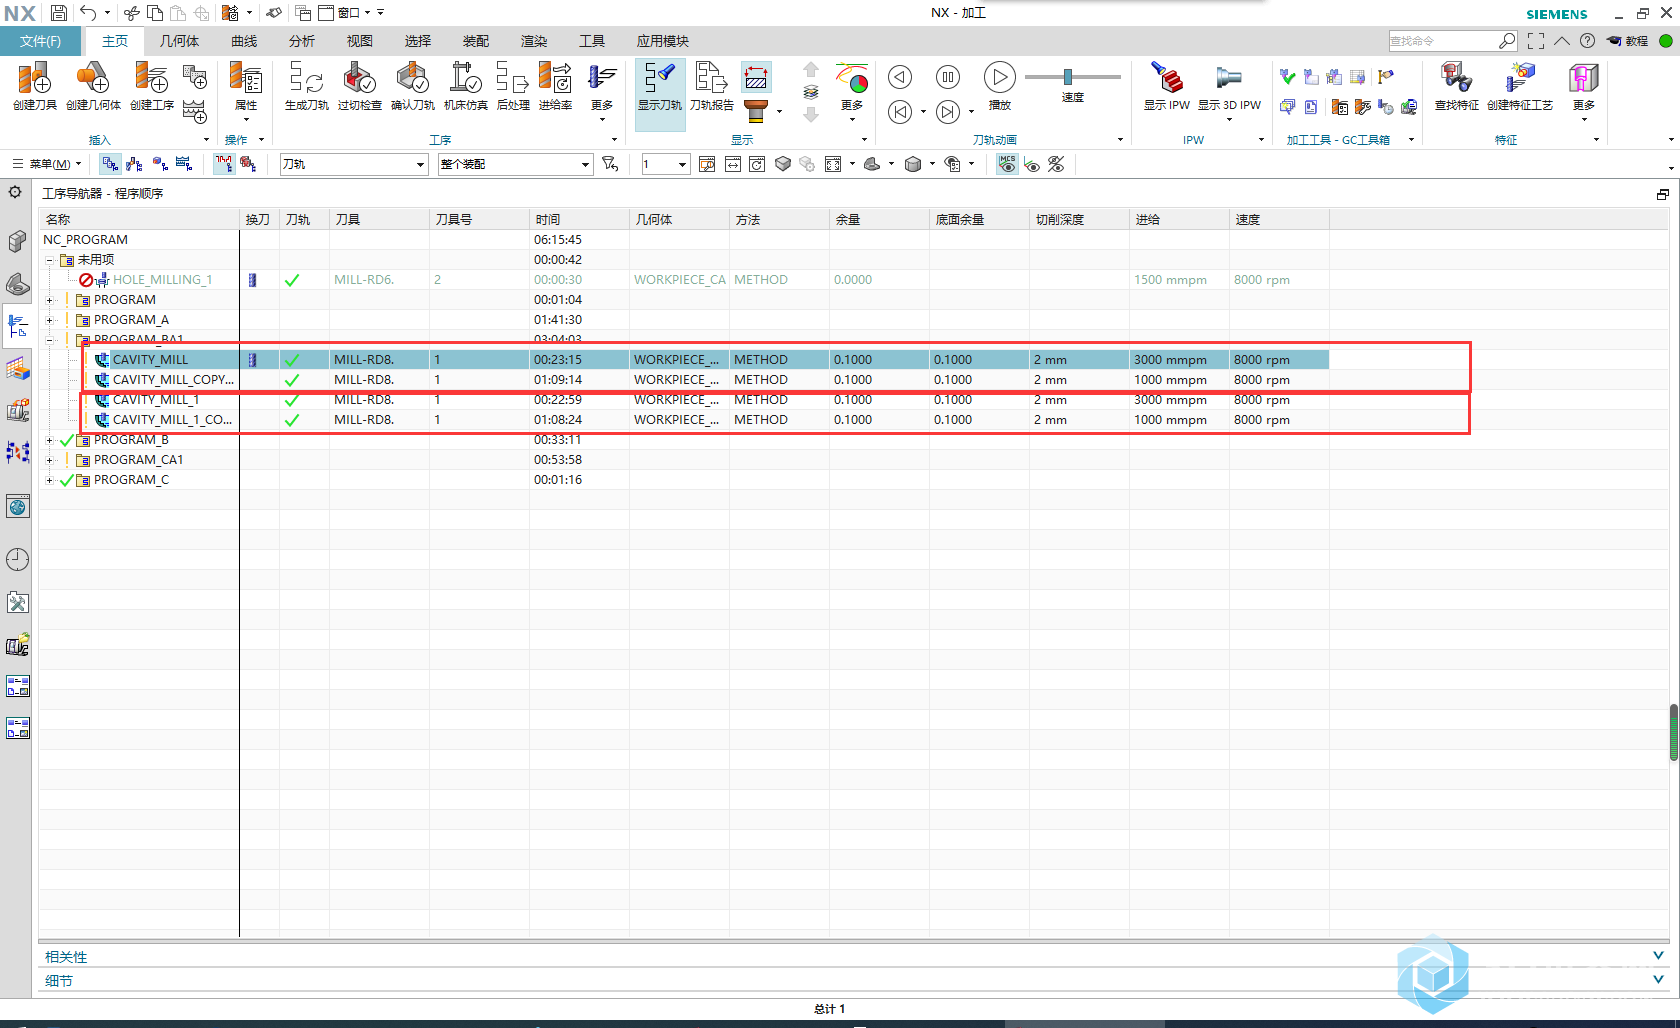Open the 进给率 (Feed Rate) tool
Image resolution: width=1680 pixels, height=1028 pixels.
pyautogui.click(x=555, y=85)
